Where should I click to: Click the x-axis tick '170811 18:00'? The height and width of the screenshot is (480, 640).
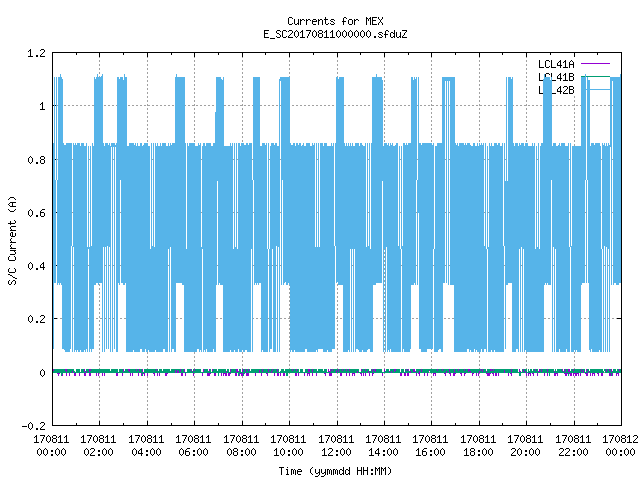tap(478, 446)
